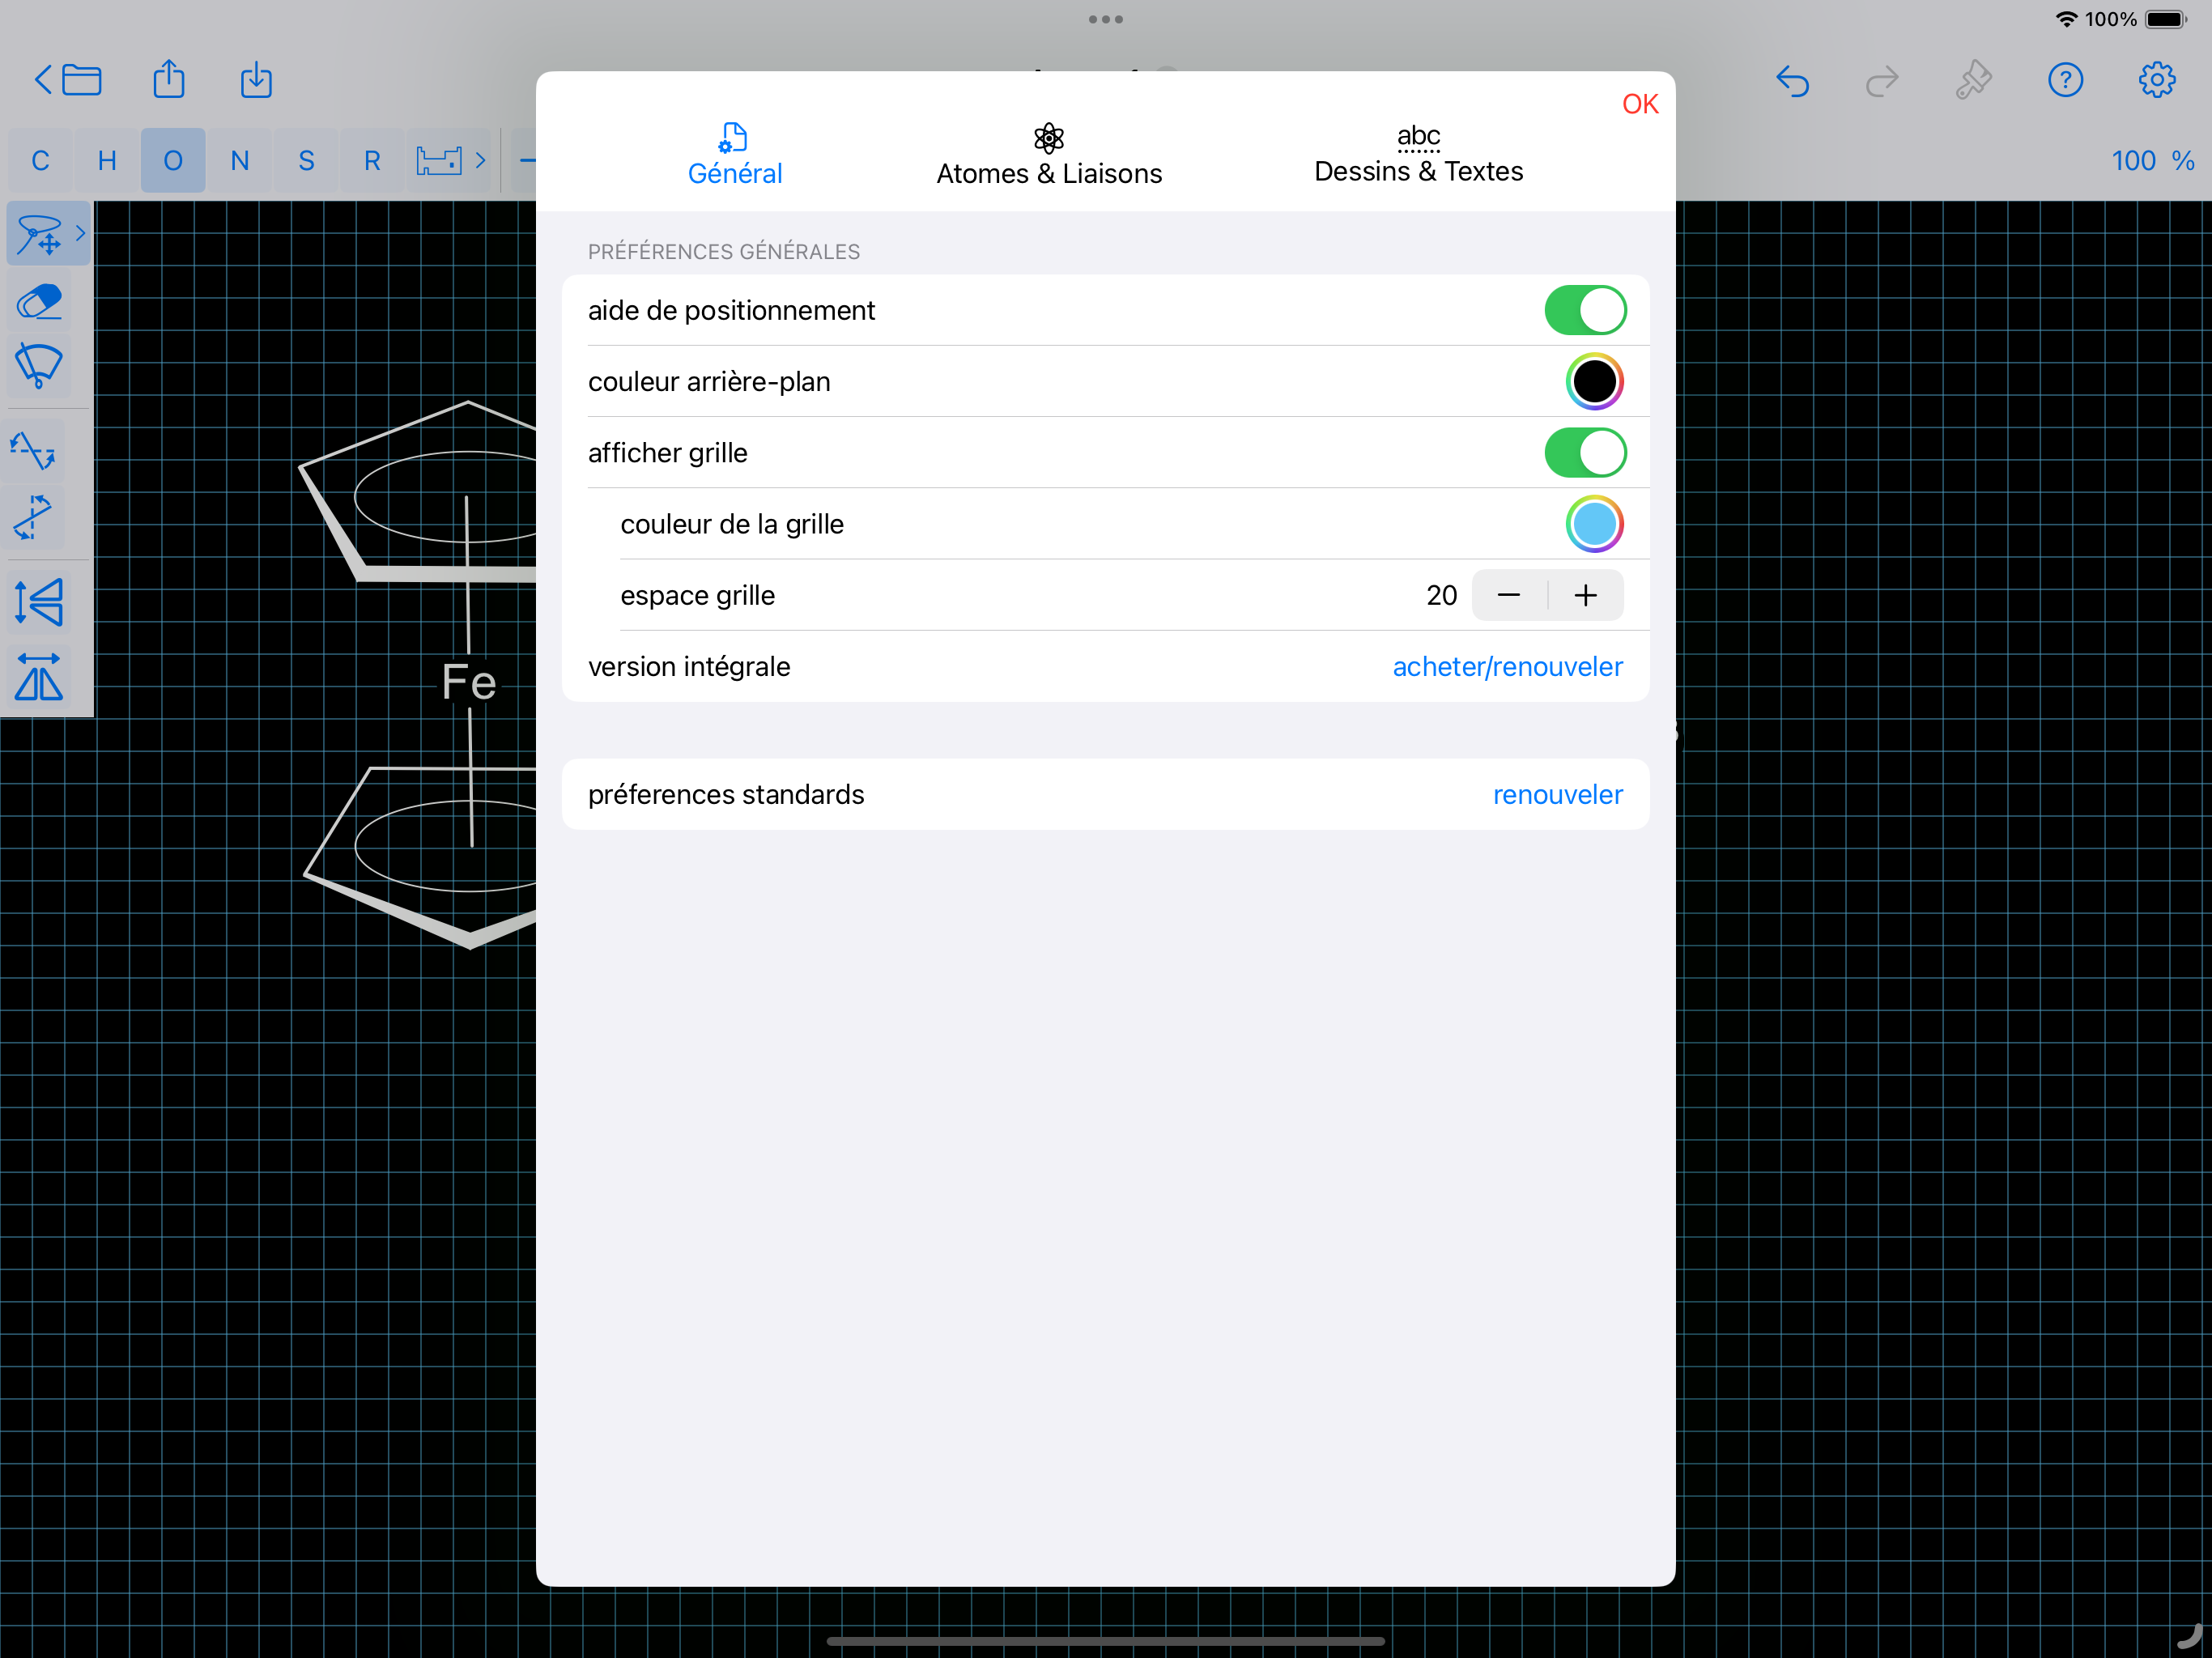
Task: Flip structure horizontally
Action: (40, 677)
